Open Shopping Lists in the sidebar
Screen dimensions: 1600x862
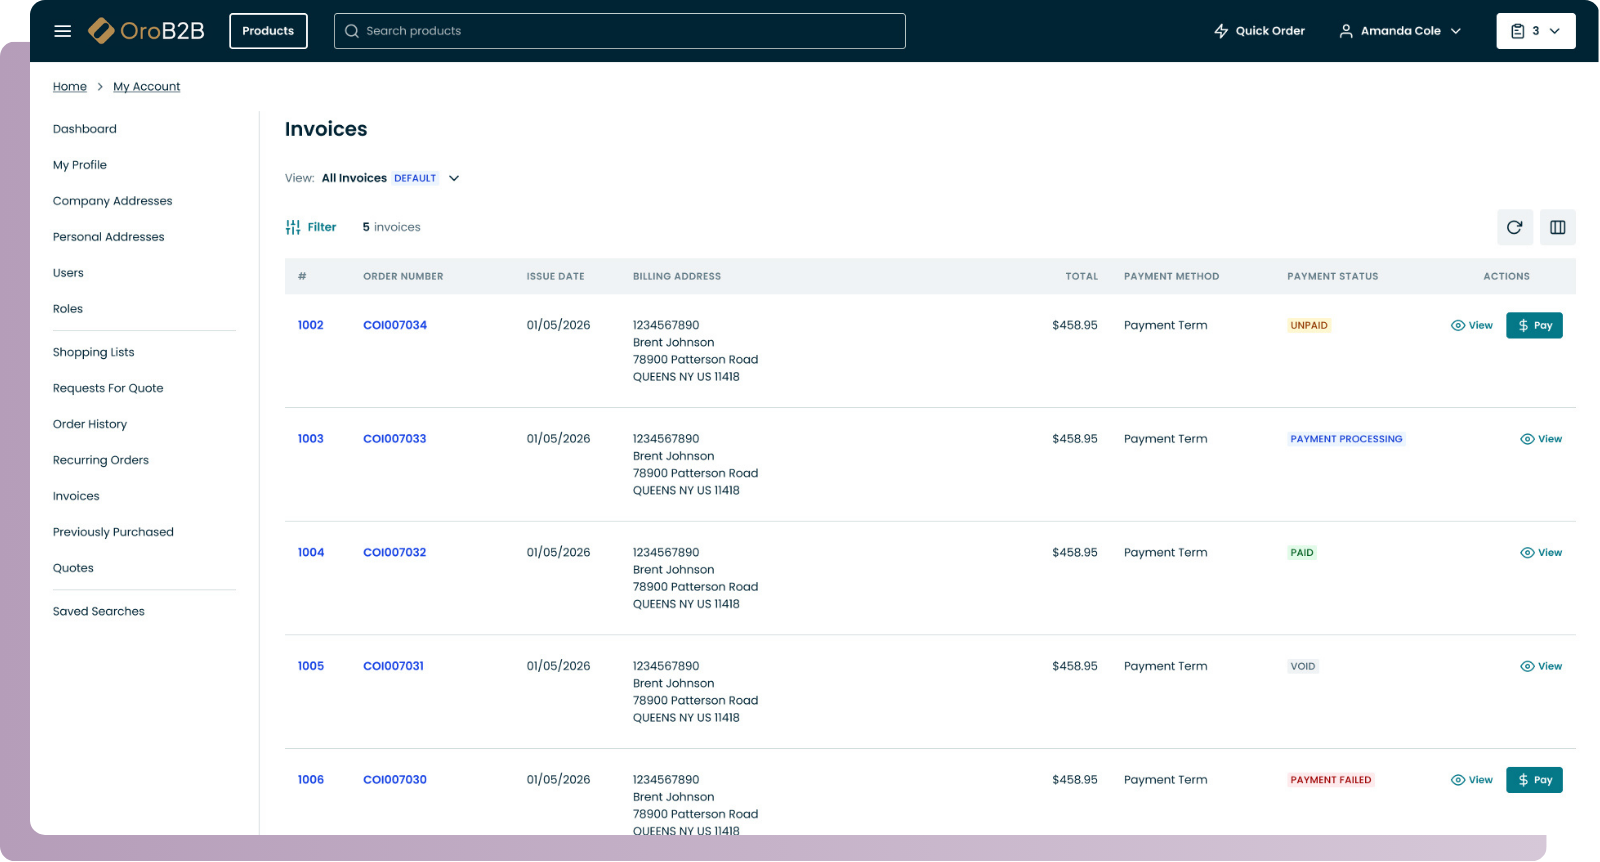(94, 352)
